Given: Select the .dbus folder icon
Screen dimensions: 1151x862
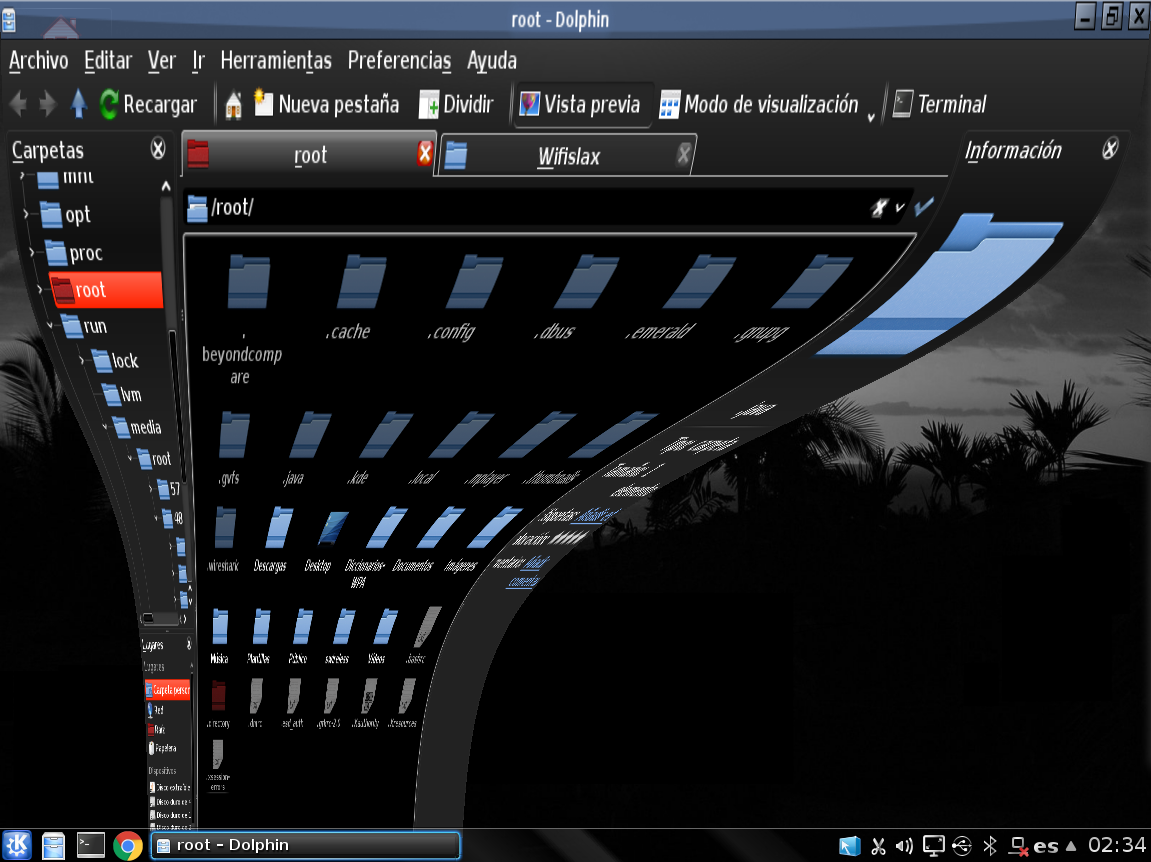Looking at the screenshot, I should tap(586, 281).
